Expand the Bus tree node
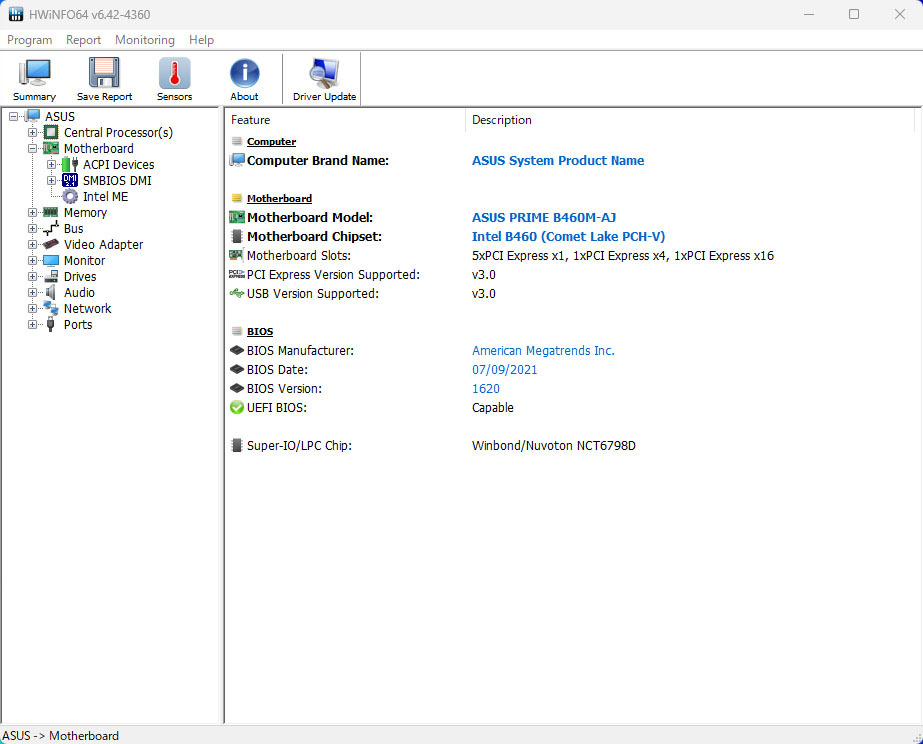Image resolution: width=923 pixels, height=744 pixels. 32,228
